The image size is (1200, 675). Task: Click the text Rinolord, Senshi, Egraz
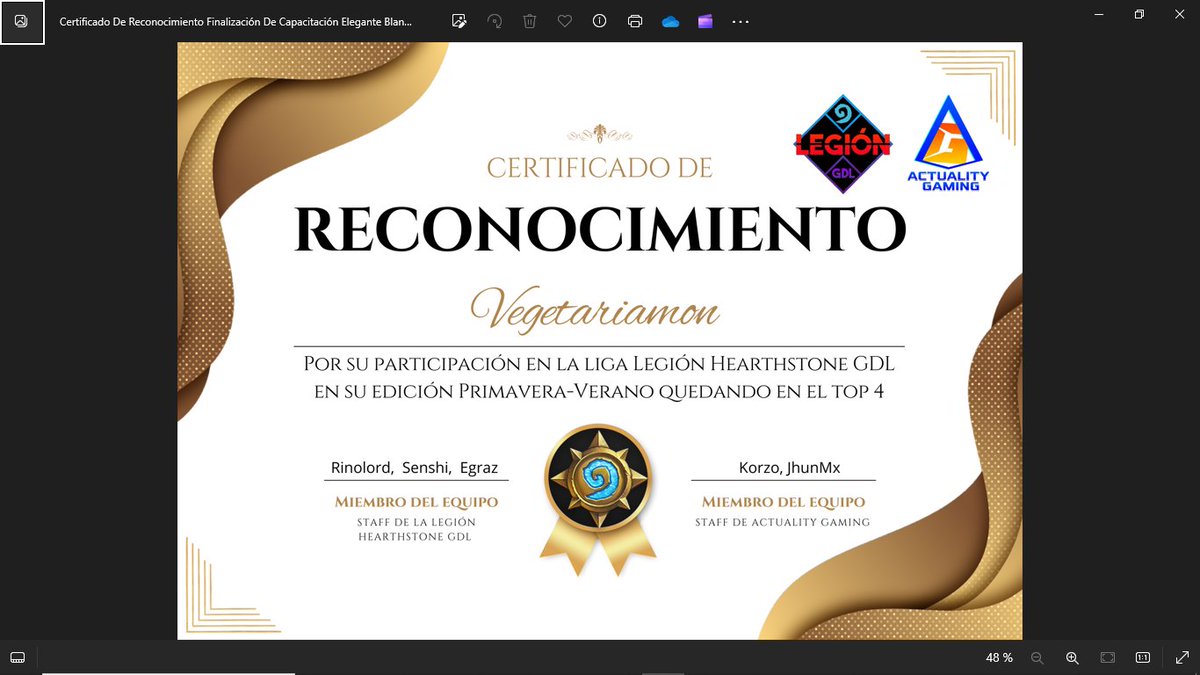pyautogui.click(x=414, y=468)
